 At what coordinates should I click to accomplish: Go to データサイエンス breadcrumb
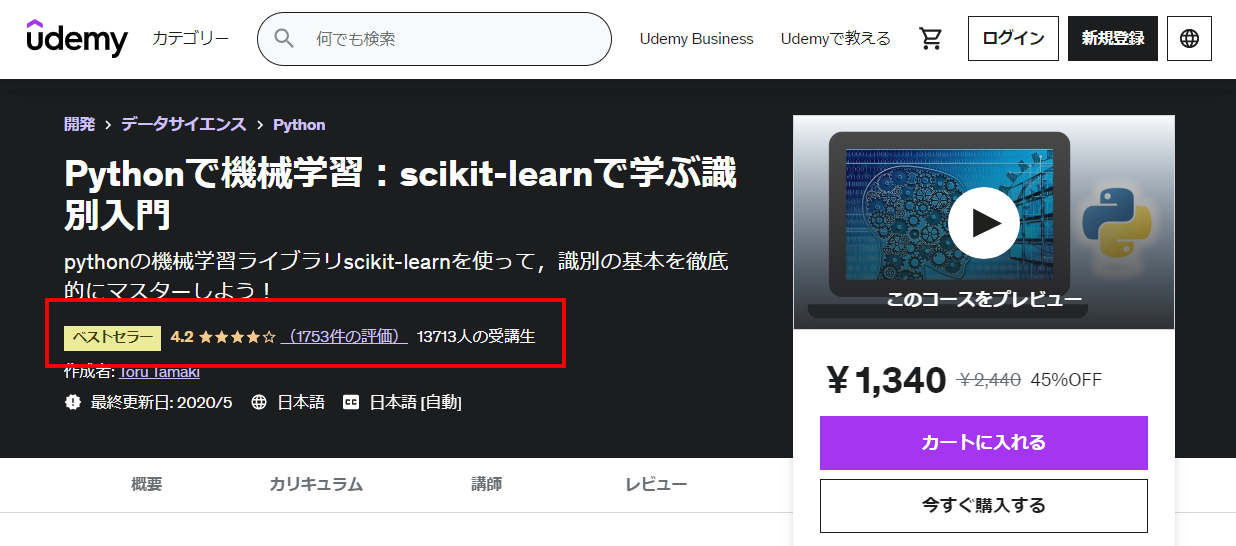pos(183,124)
